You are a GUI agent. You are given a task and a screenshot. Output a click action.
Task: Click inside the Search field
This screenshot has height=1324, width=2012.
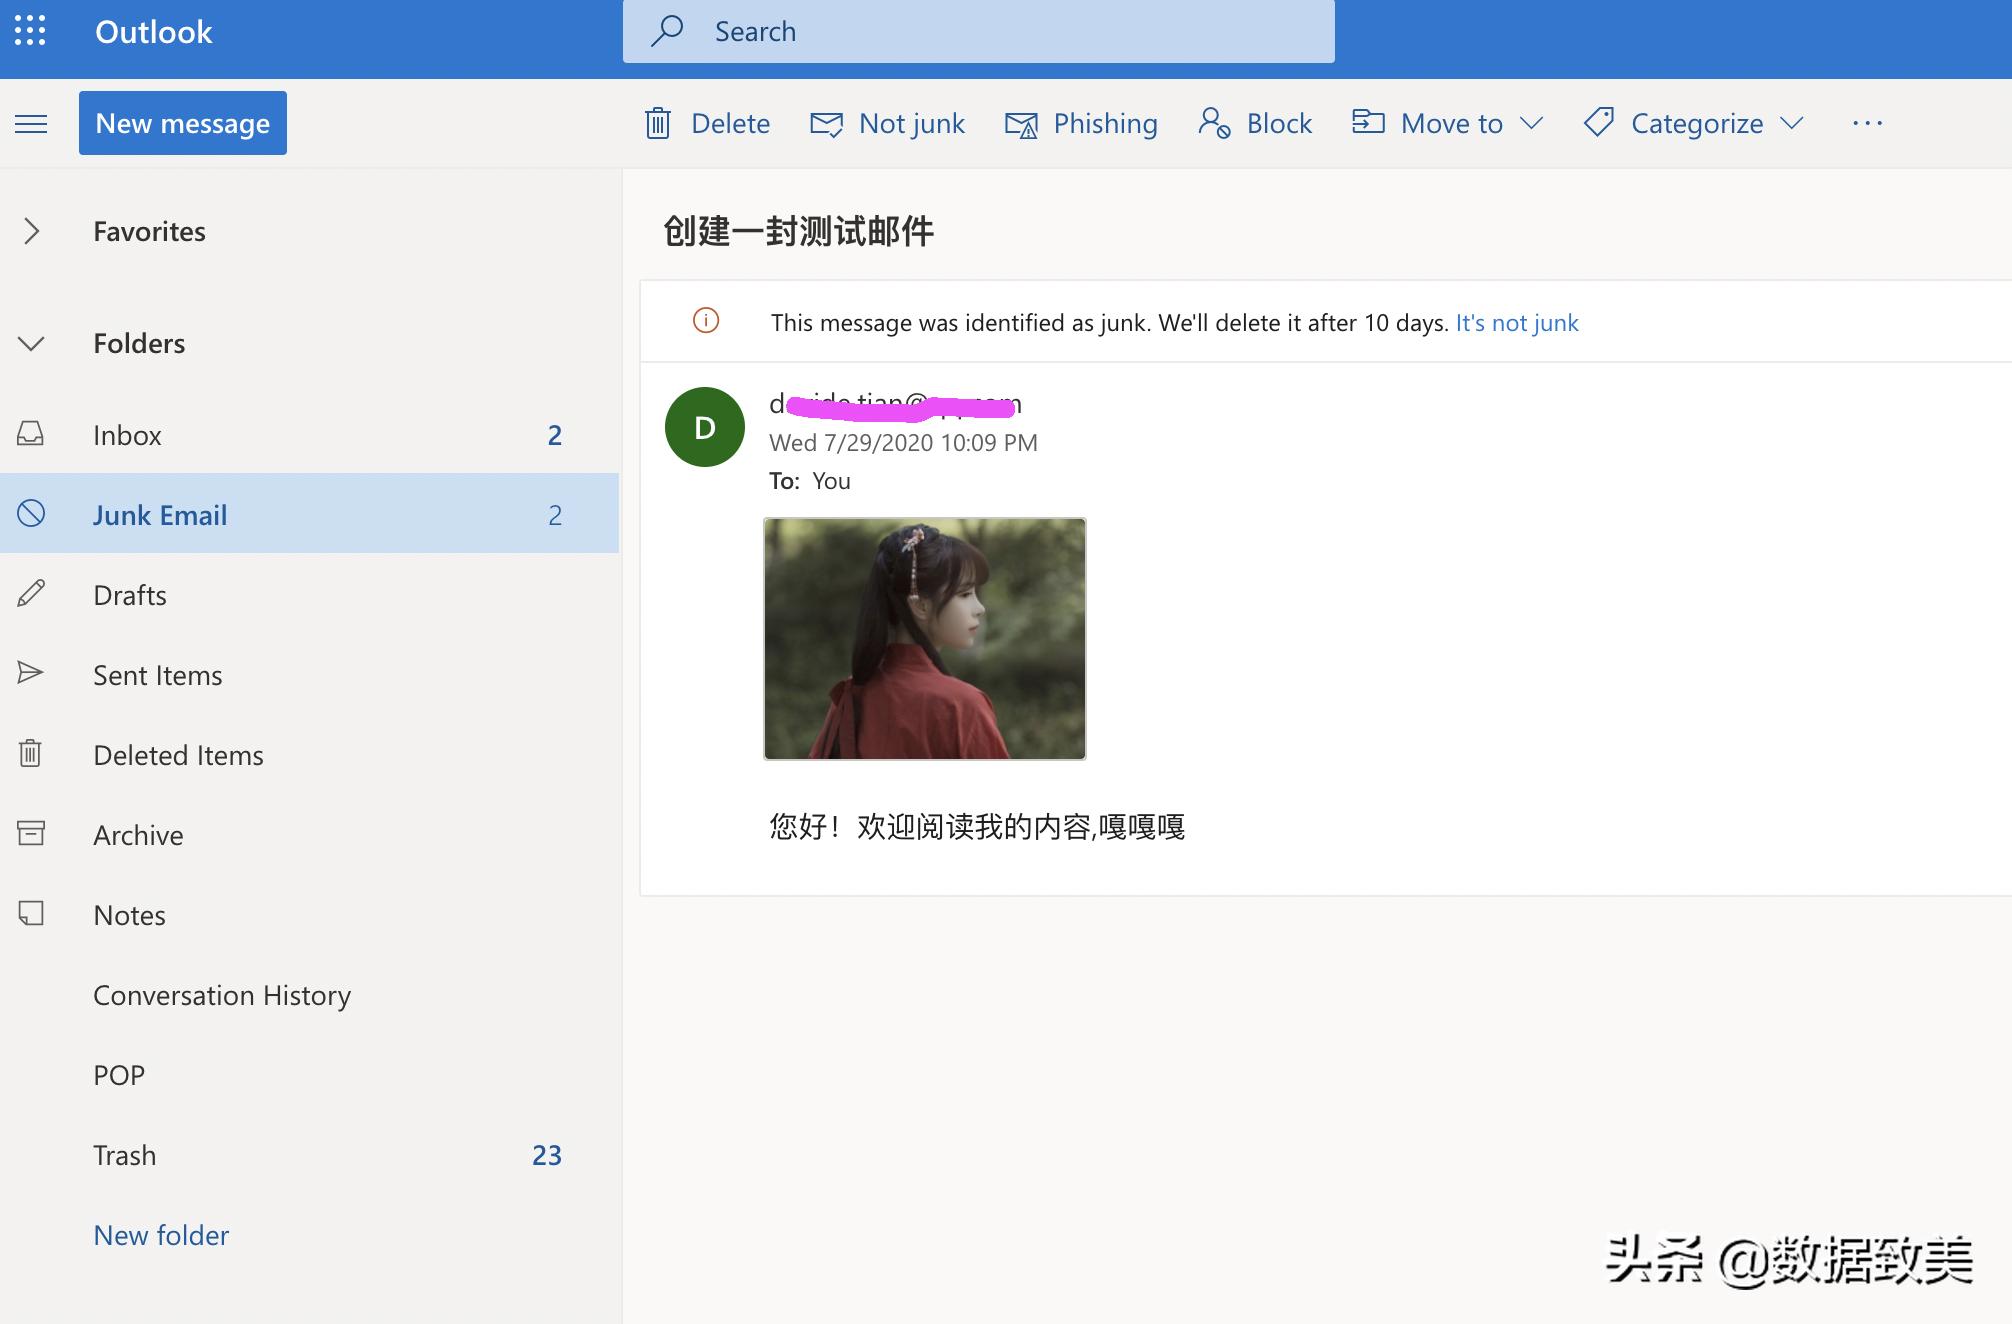pyautogui.click(x=980, y=31)
